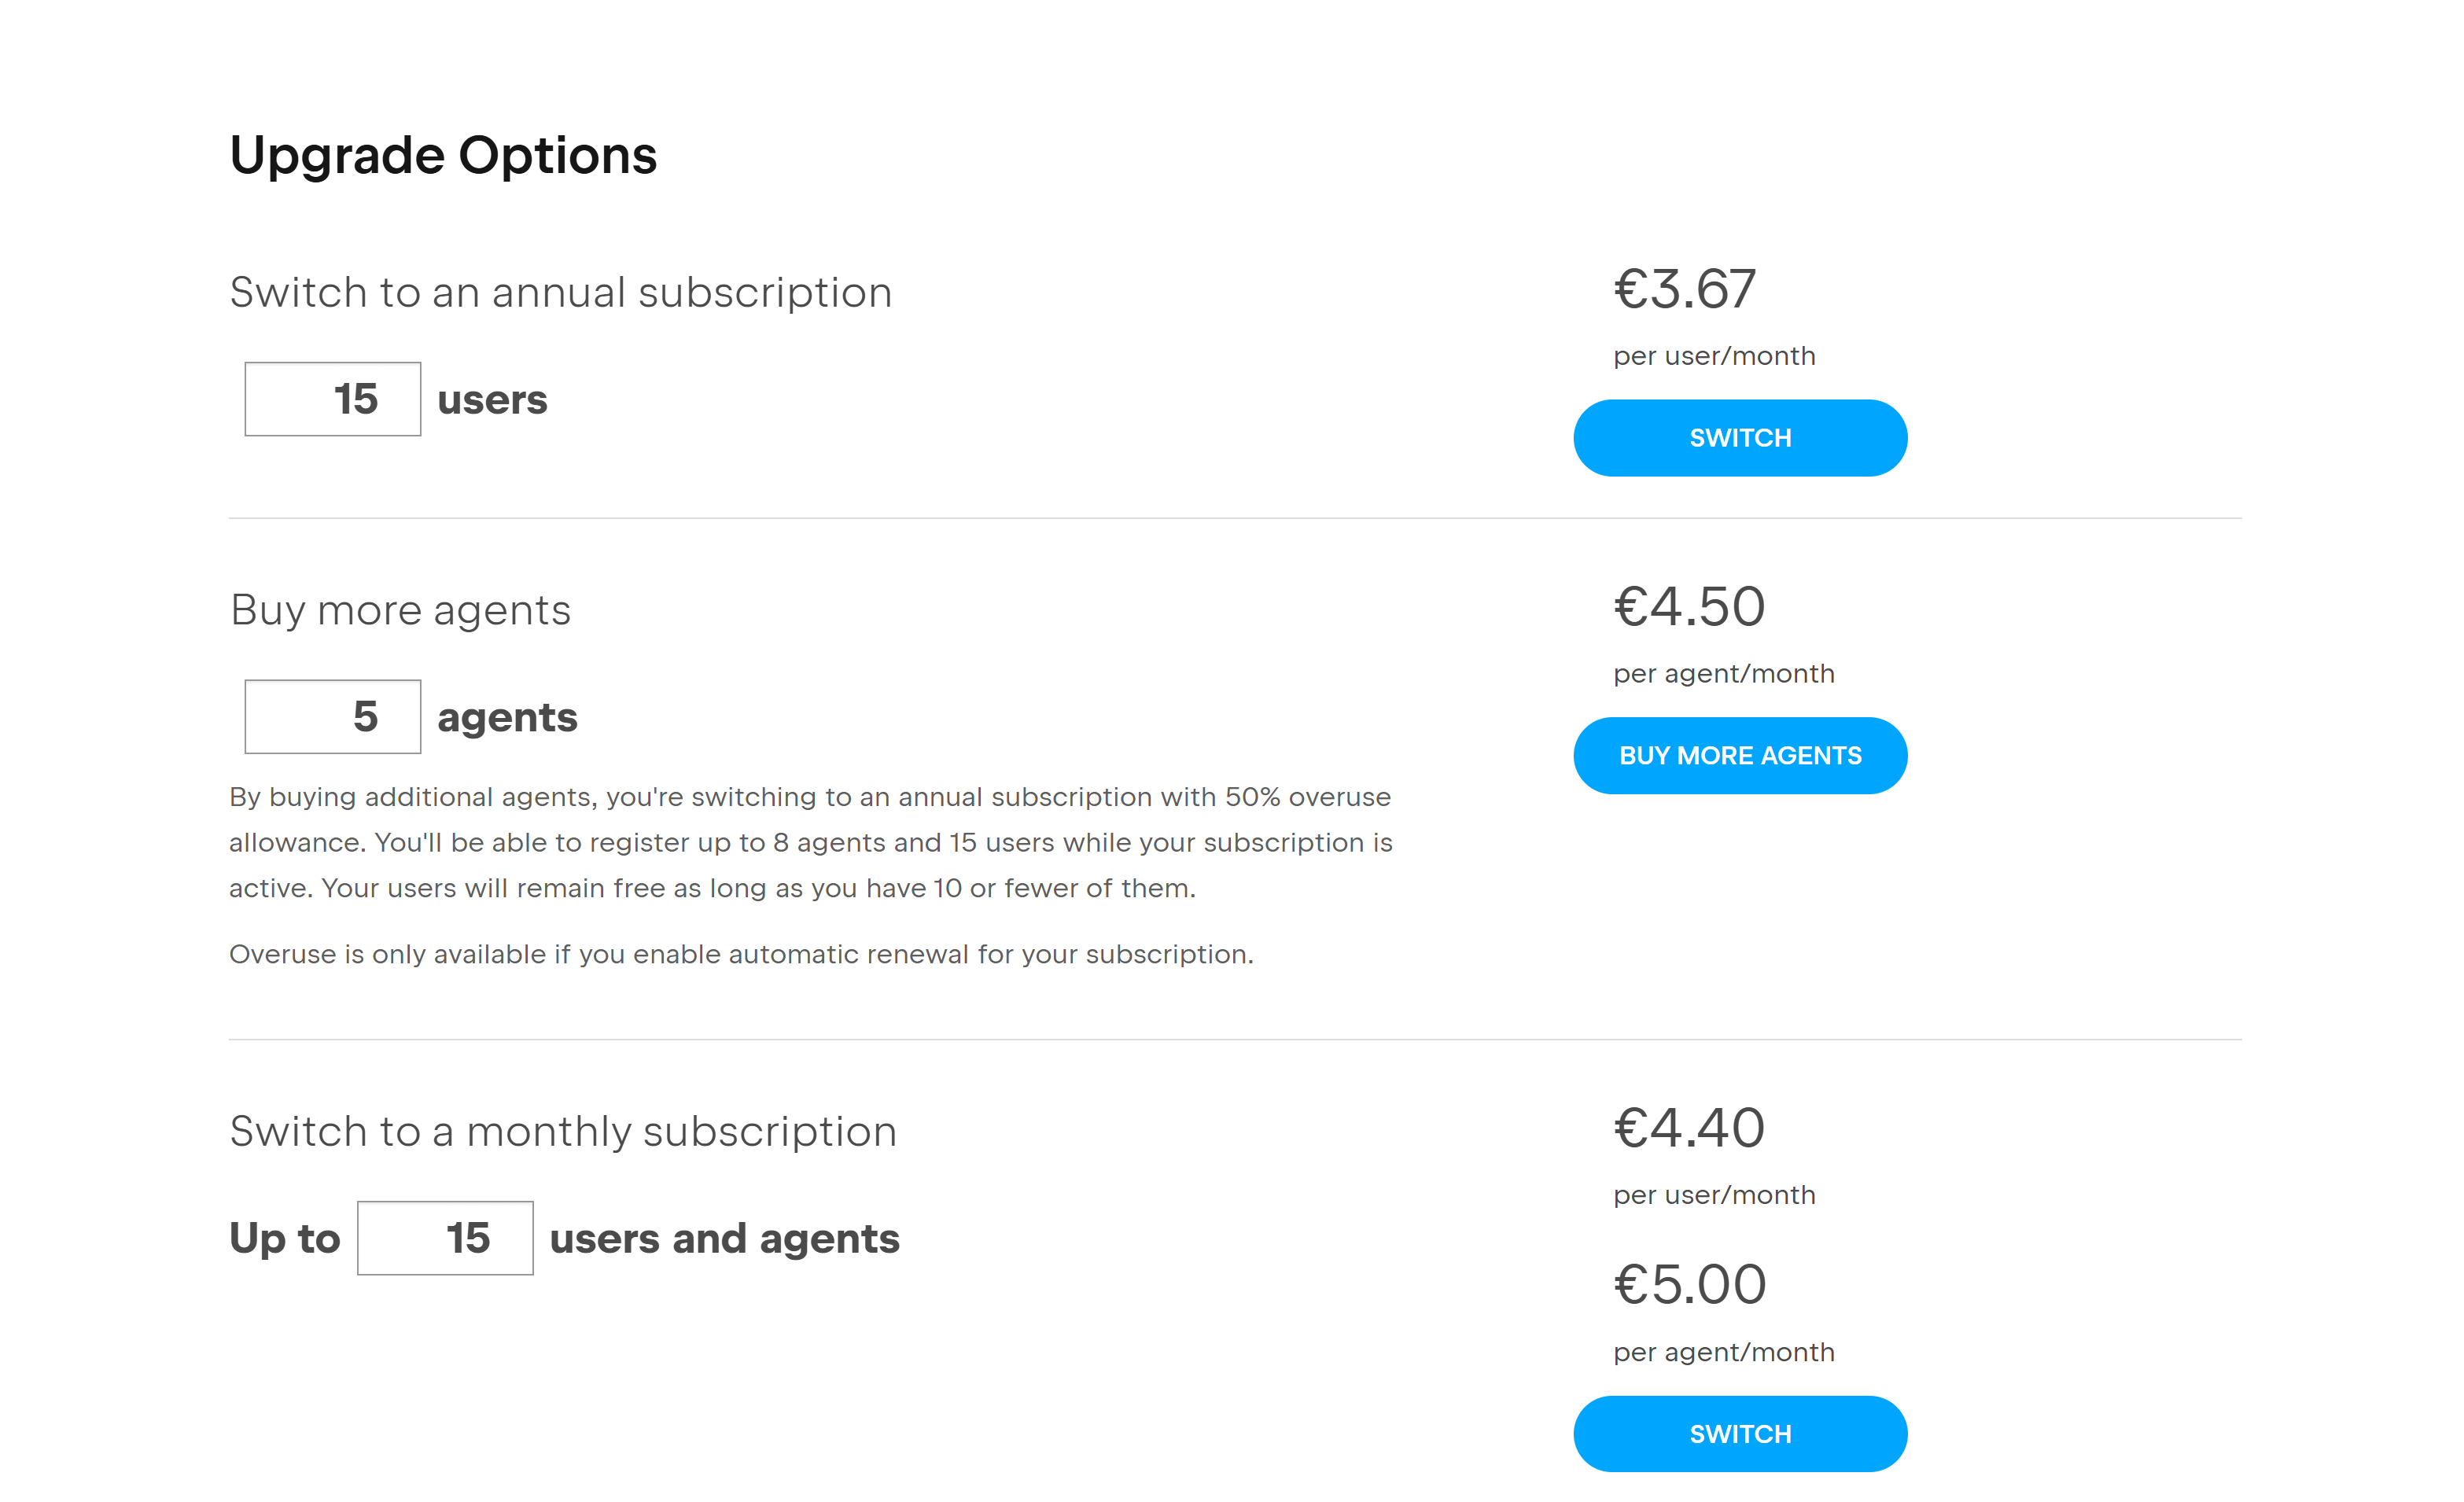Click the per user/month label under €3.67
The width and height of the screenshot is (2464, 1502).
tap(1713, 355)
